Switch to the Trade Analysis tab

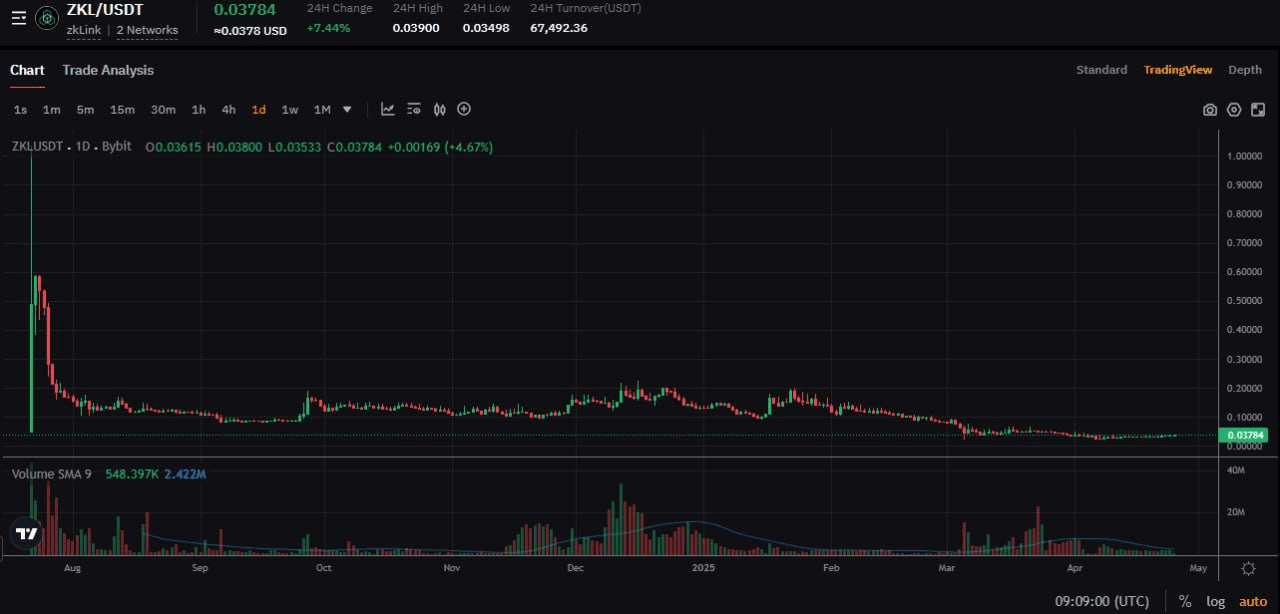click(x=108, y=70)
